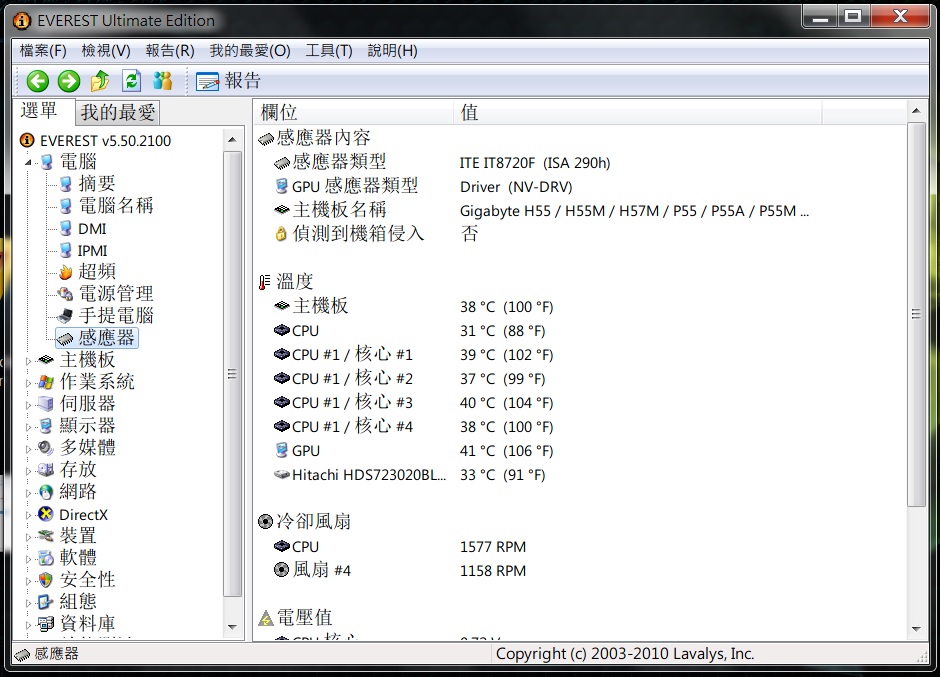940x677 pixels.
Task: Expand the 網路 tree node
Action: [x=28, y=493]
